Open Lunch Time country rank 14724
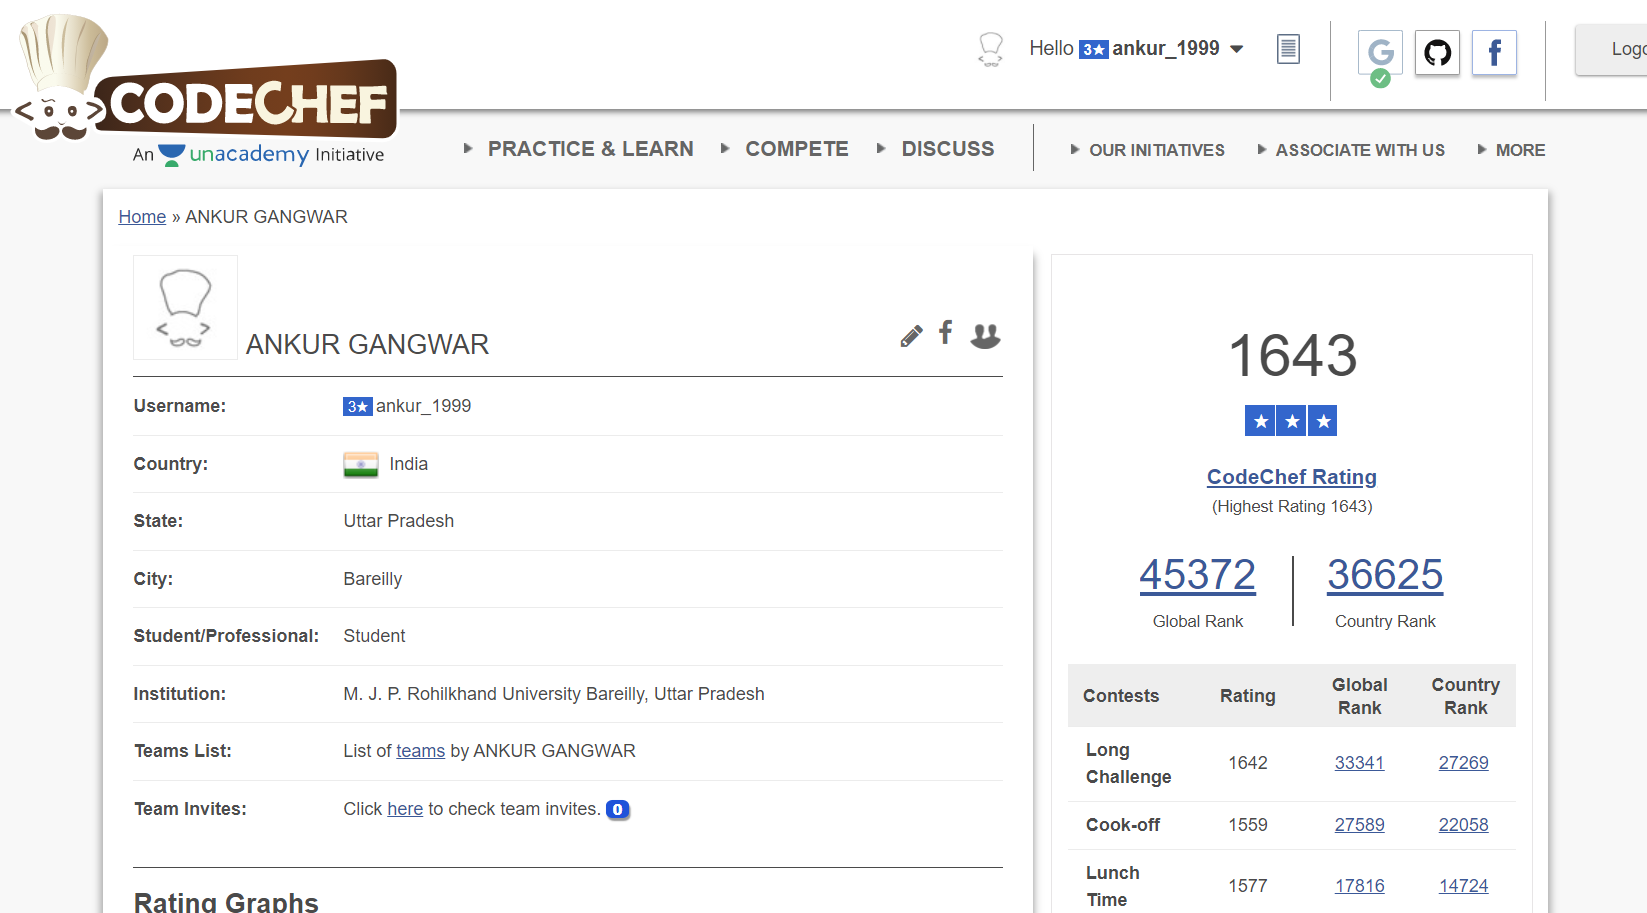The image size is (1647, 913). pos(1463,886)
